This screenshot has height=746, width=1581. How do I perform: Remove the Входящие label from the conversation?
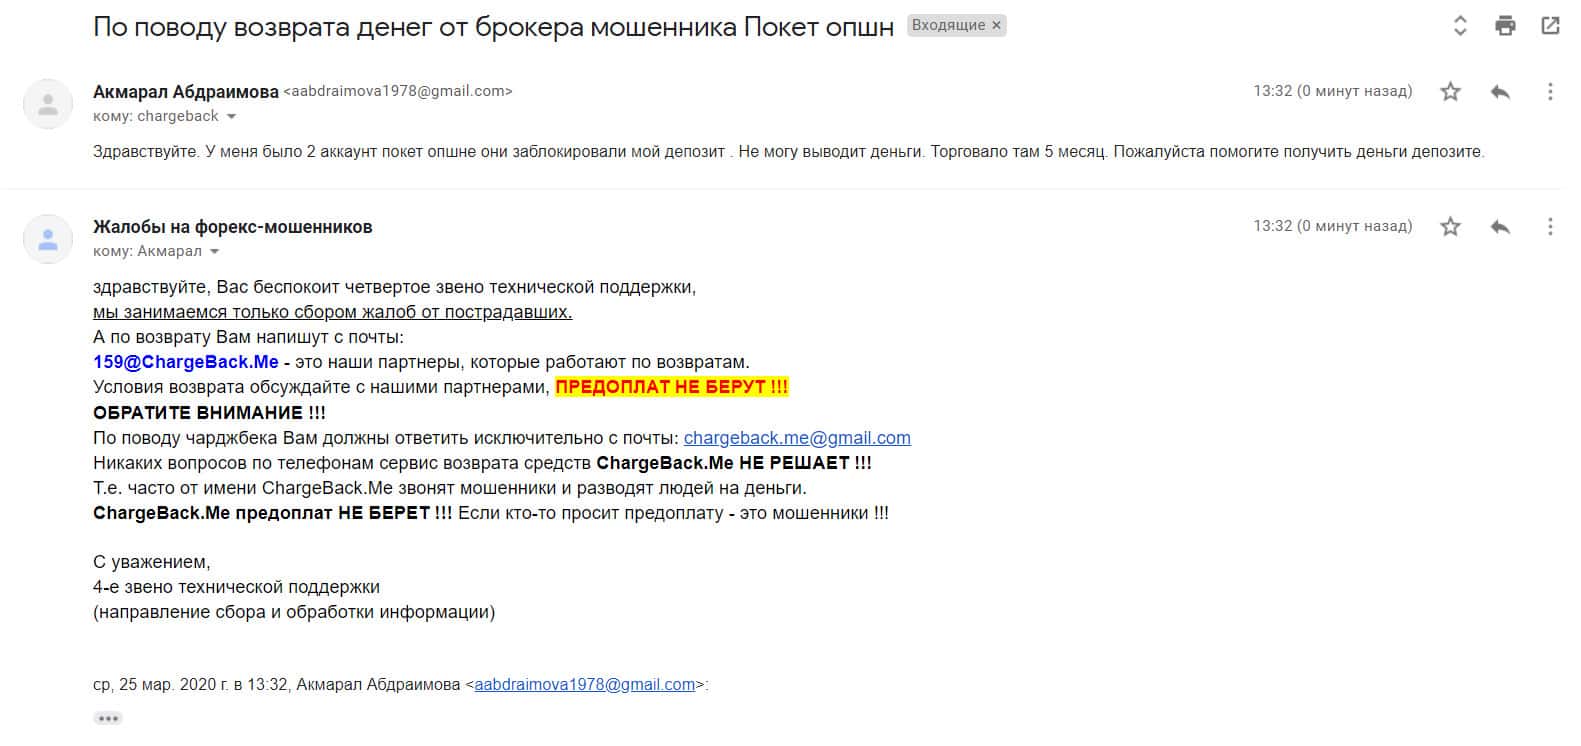996,26
